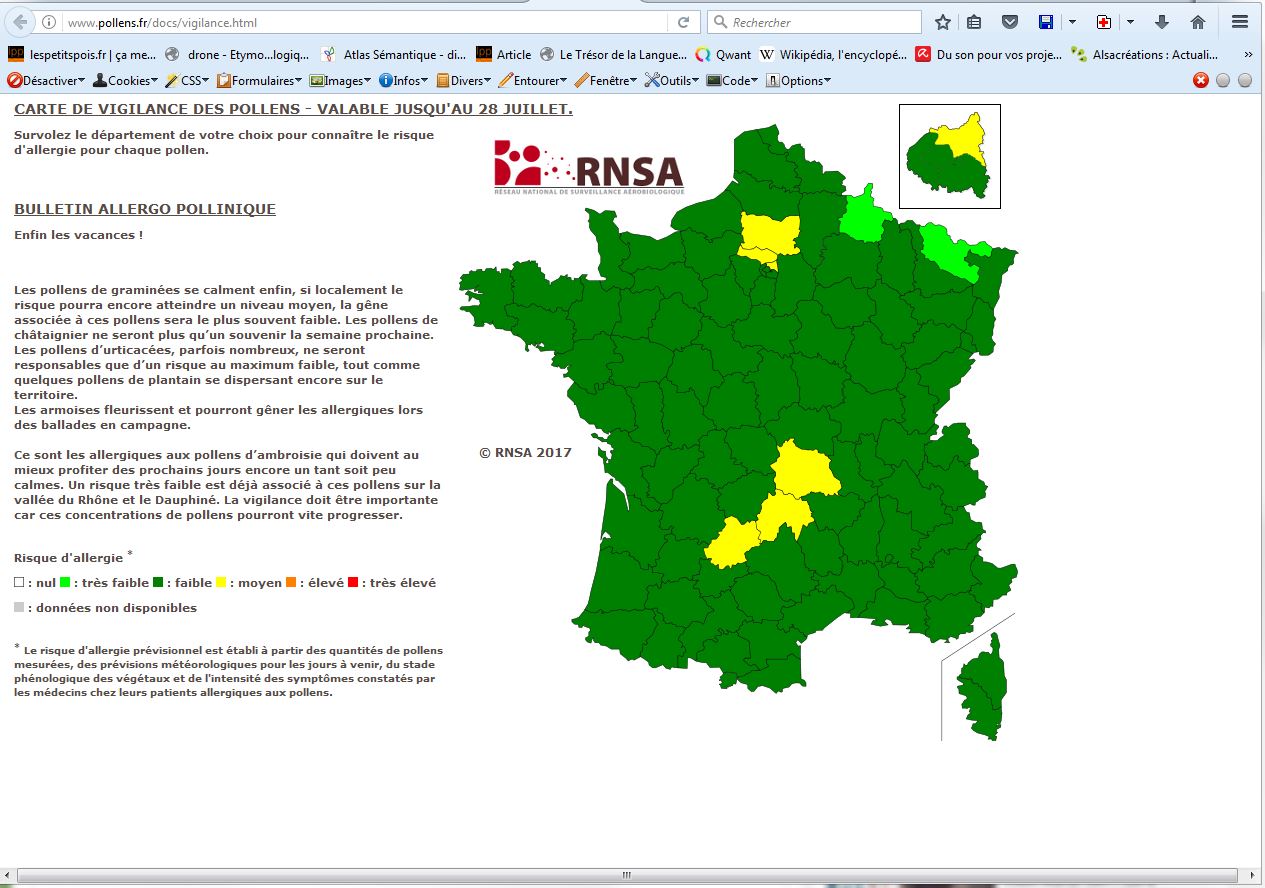Viewport: 1265px width, 888px height.
Task: Open the Désactiver dropdown menu
Action: (48, 81)
